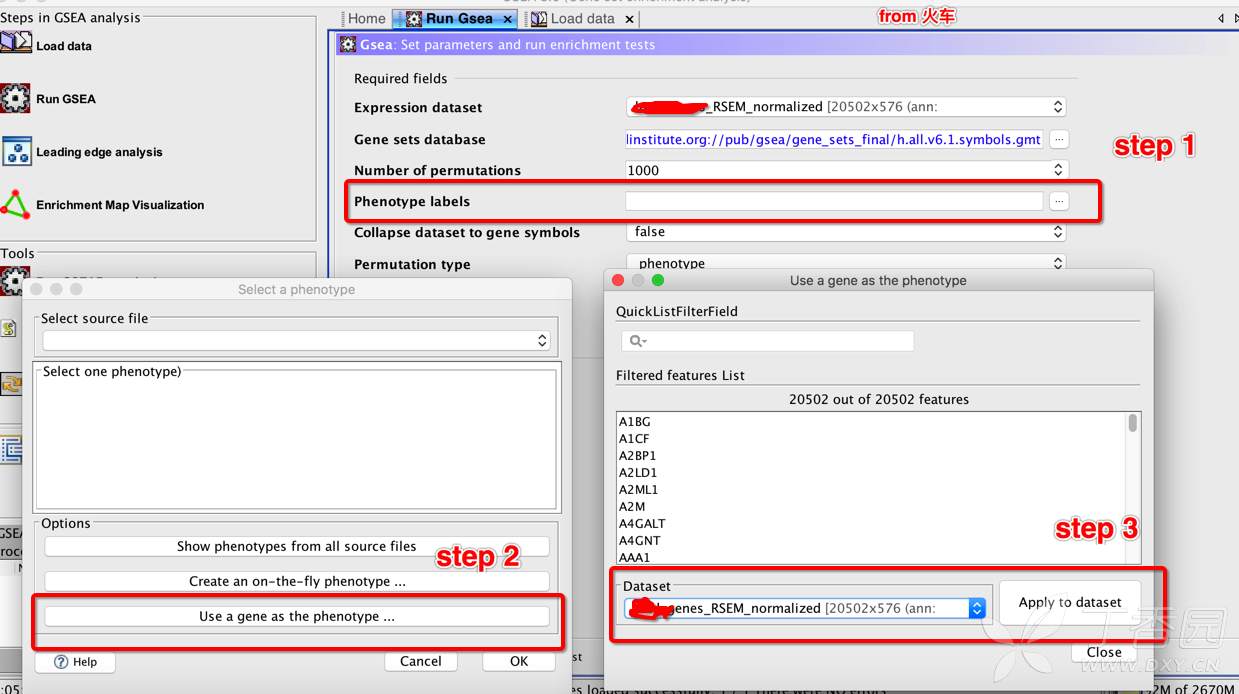Click the Phenotype labels browse button
Viewport: 1239px width, 694px height.
tap(1059, 201)
